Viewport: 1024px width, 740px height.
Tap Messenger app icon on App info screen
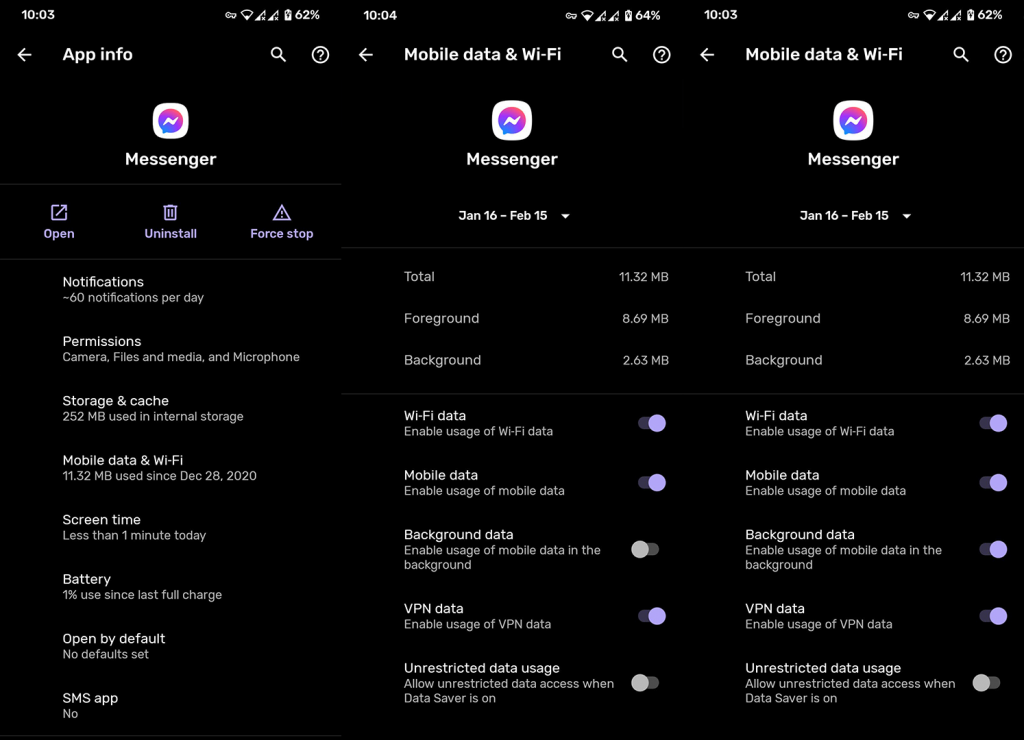[x=170, y=121]
